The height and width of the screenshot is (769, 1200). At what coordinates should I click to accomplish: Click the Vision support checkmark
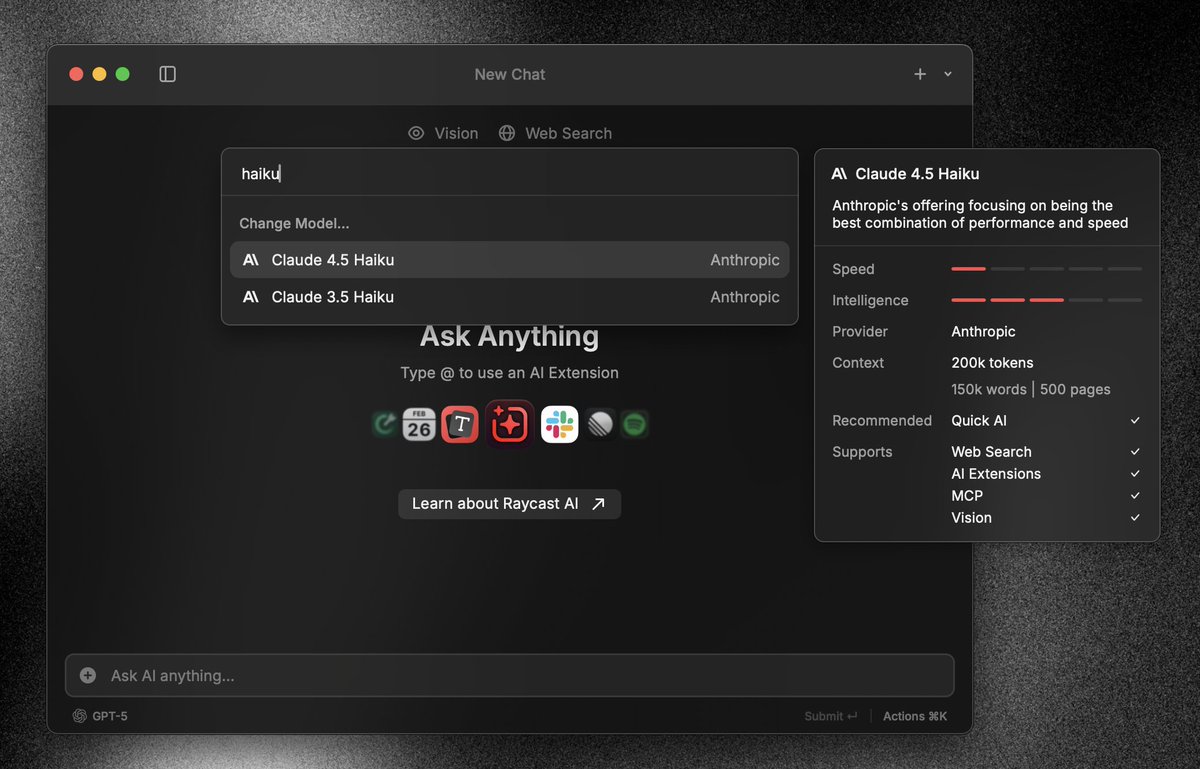pyautogui.click(x=1135, y=518)
